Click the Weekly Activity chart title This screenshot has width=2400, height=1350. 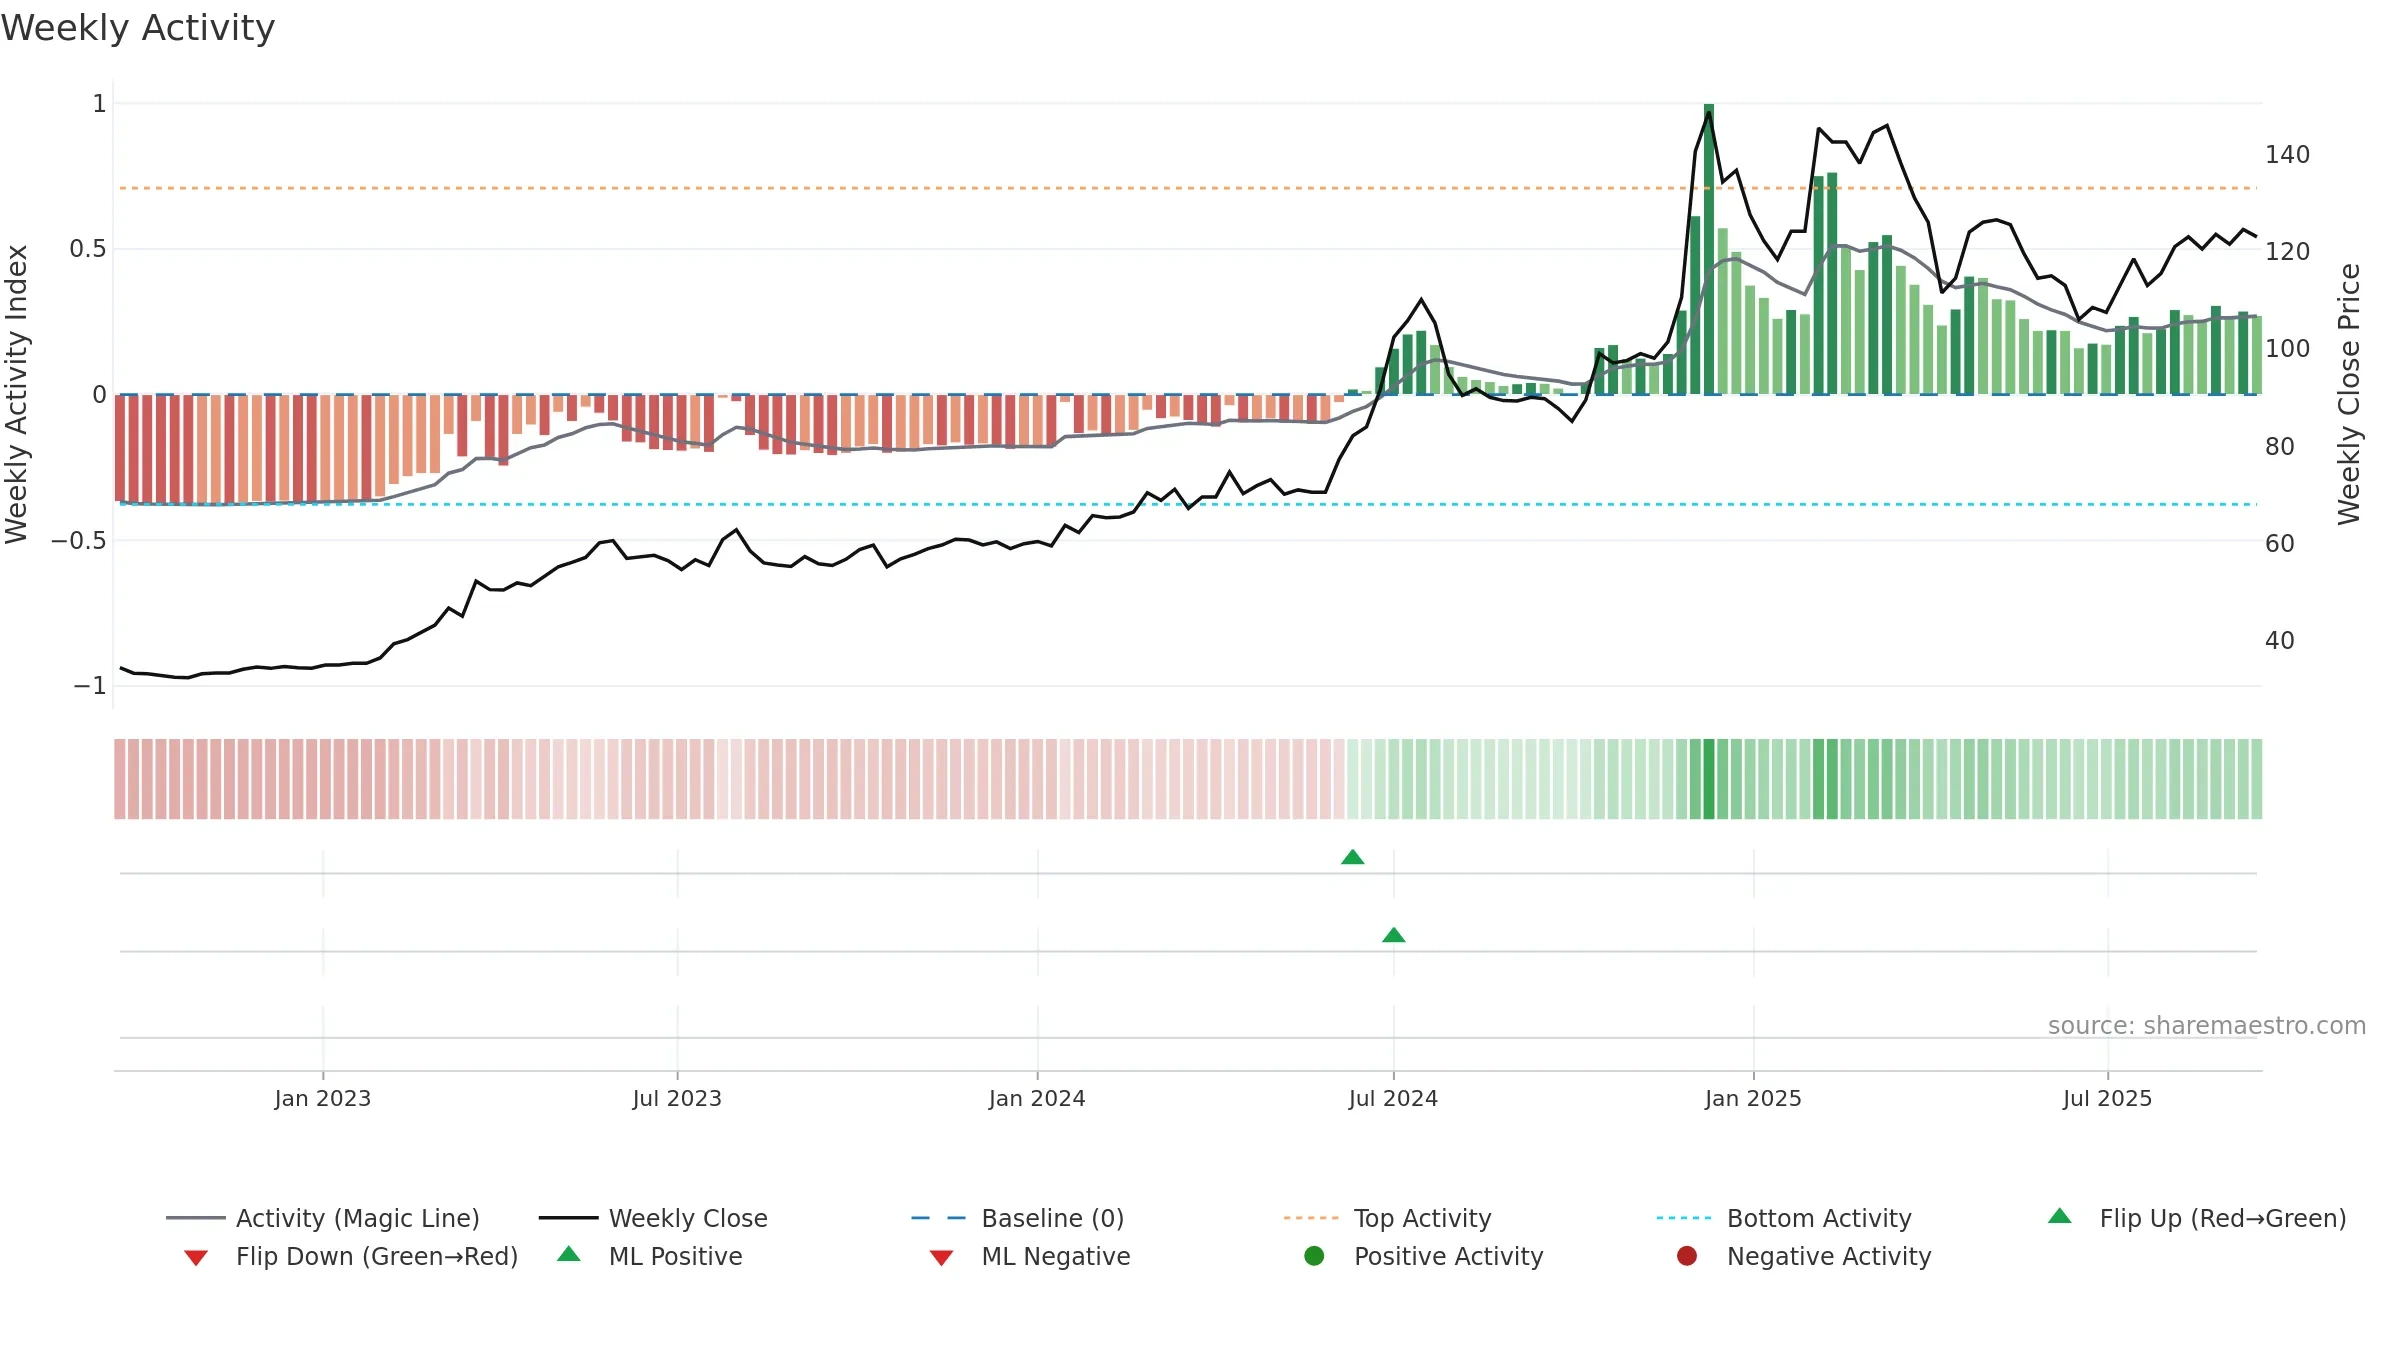click(138, 28)
